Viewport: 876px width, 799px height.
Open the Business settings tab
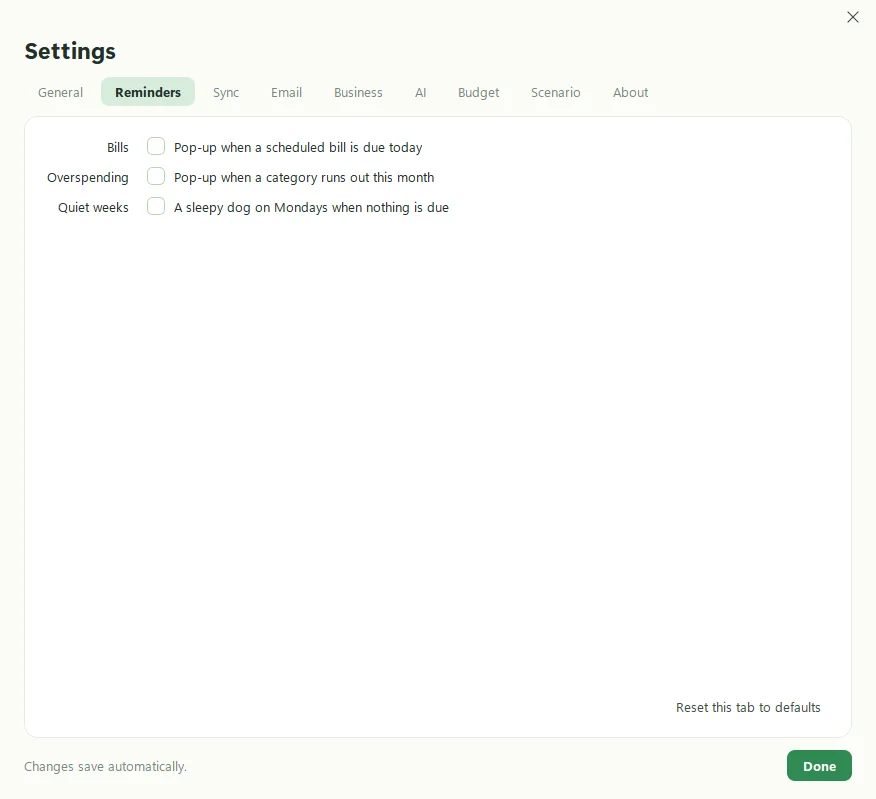[x=358, y=92]
